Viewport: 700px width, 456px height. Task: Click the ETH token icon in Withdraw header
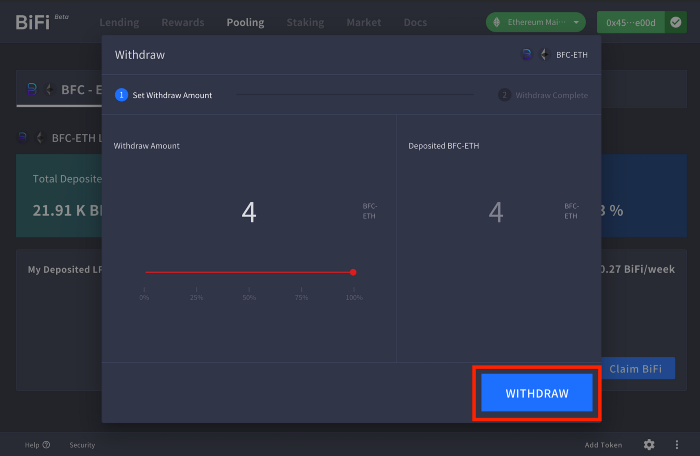point(544,54)
